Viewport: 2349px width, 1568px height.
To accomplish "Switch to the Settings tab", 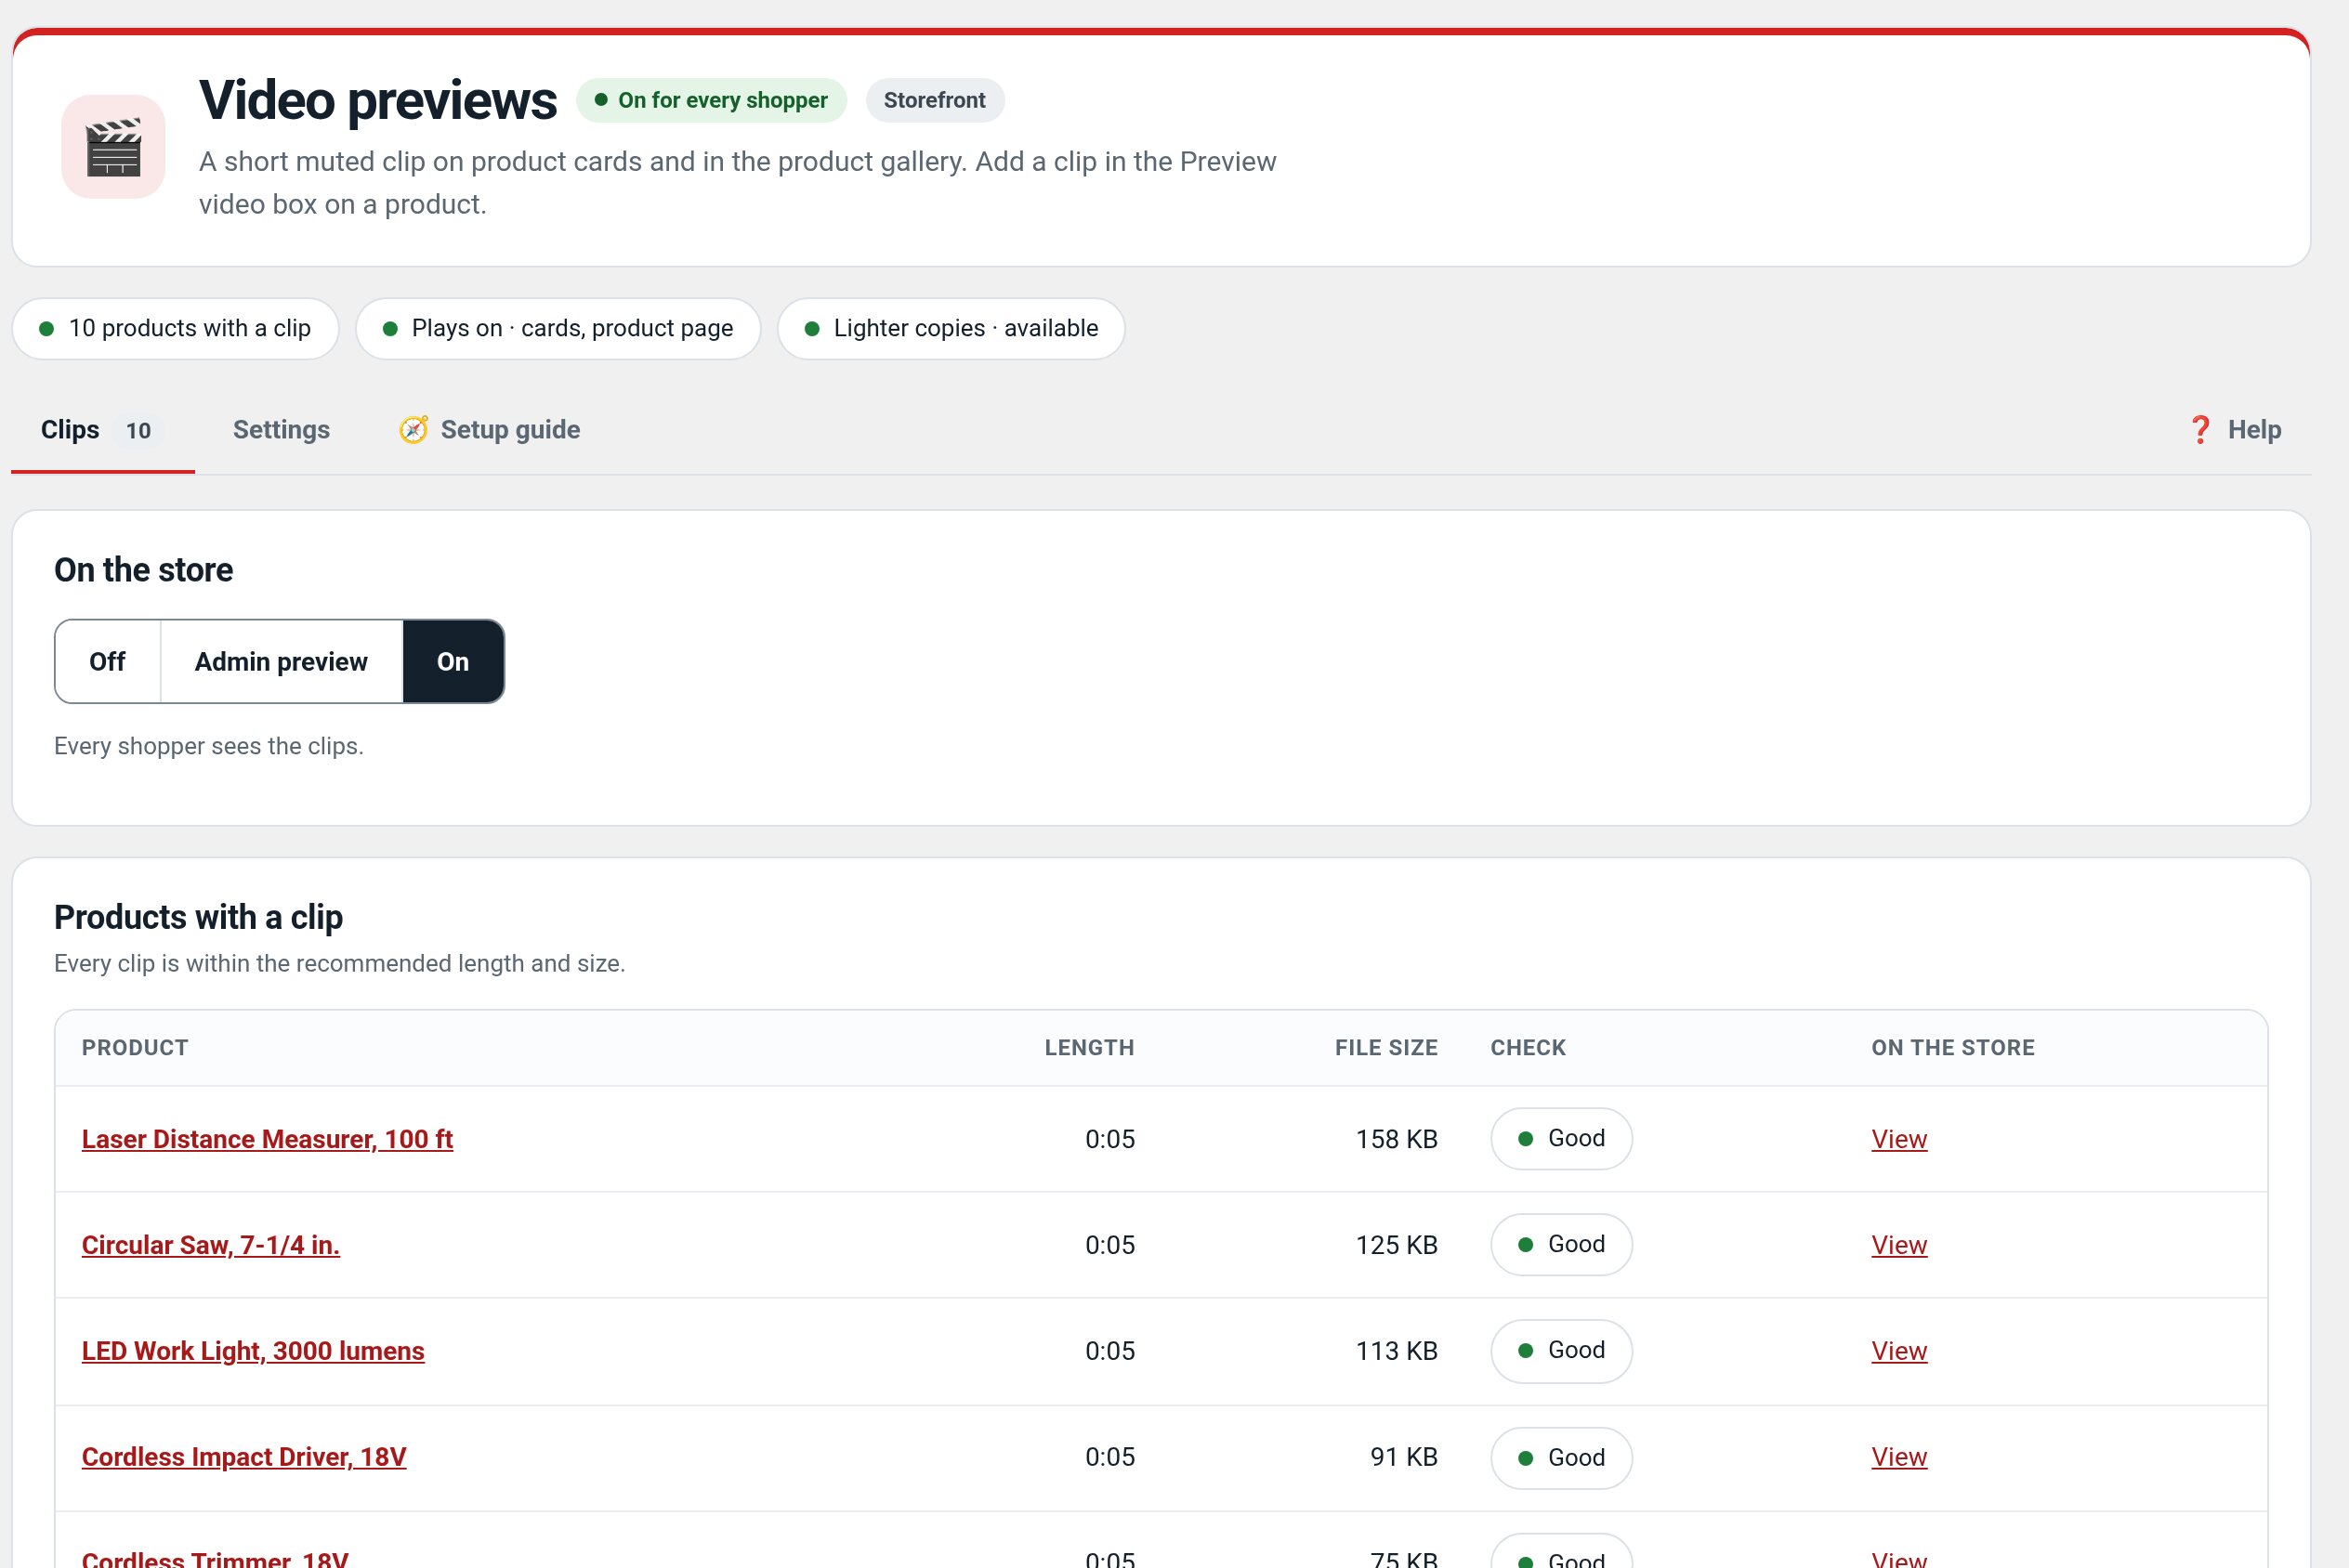I will (281, 430).
